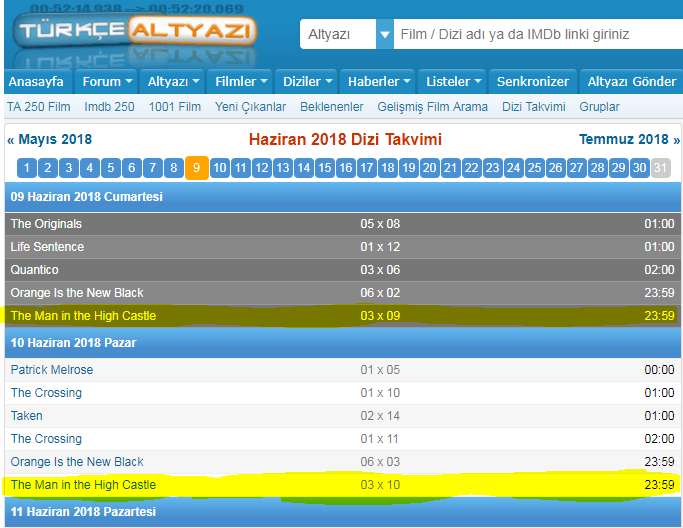Image resolution: width=683 pixels, height=528 pixels.
Task: Open the Senkronizer menu item
Action: (x=533, y=81)
